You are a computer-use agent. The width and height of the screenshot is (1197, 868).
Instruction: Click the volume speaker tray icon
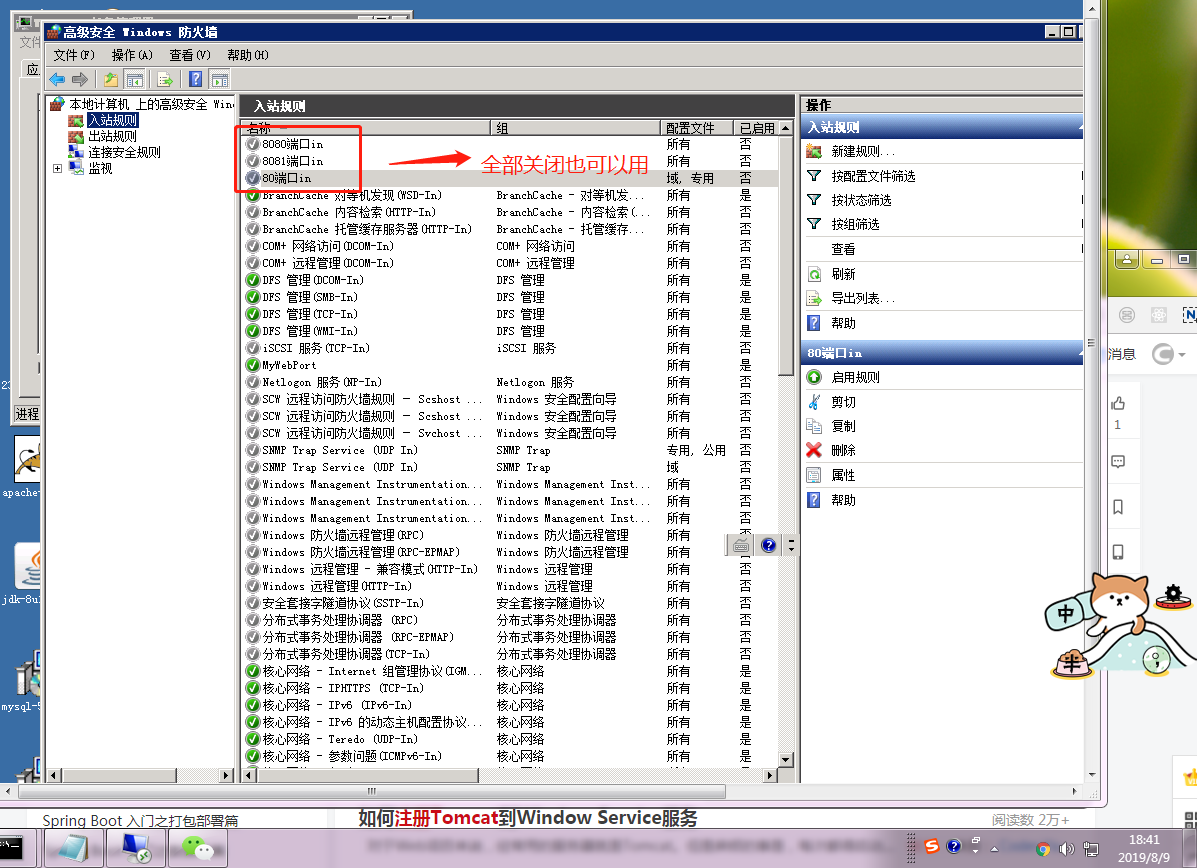click(x=1066, y=849)
